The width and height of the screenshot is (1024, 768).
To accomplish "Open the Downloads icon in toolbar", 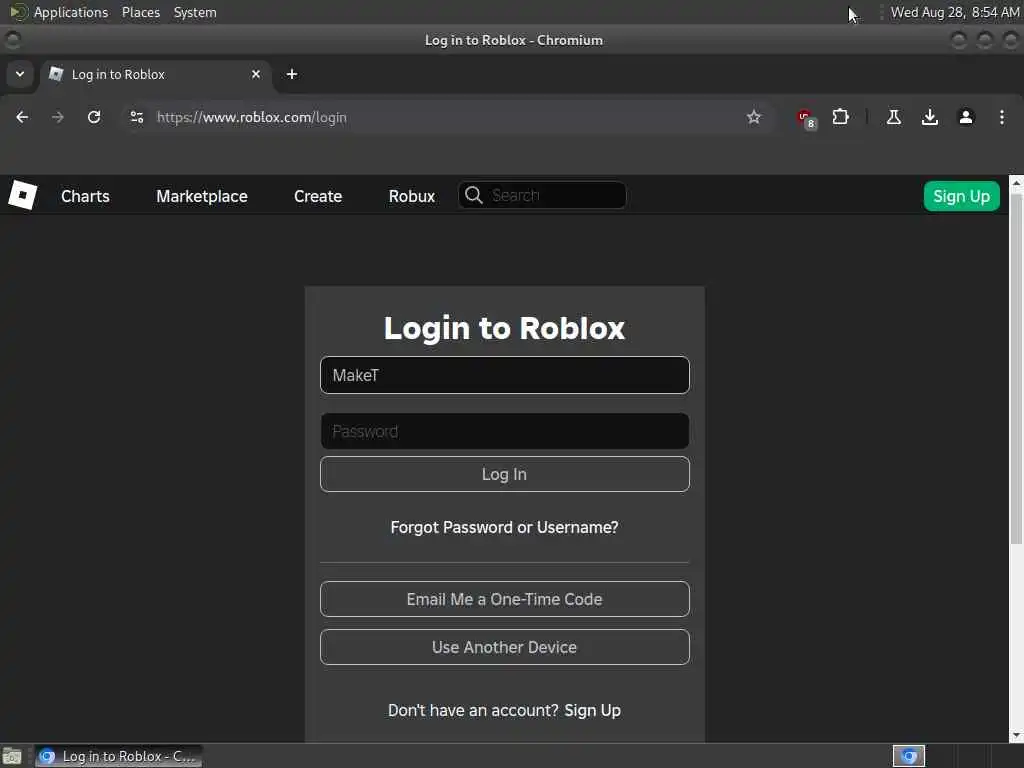I will pos(929,117).
